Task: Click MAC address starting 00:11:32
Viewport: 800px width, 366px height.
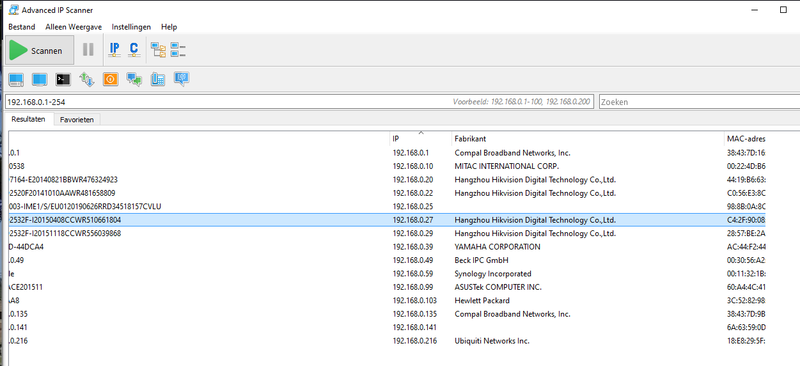Action: (x=746, y=274)
